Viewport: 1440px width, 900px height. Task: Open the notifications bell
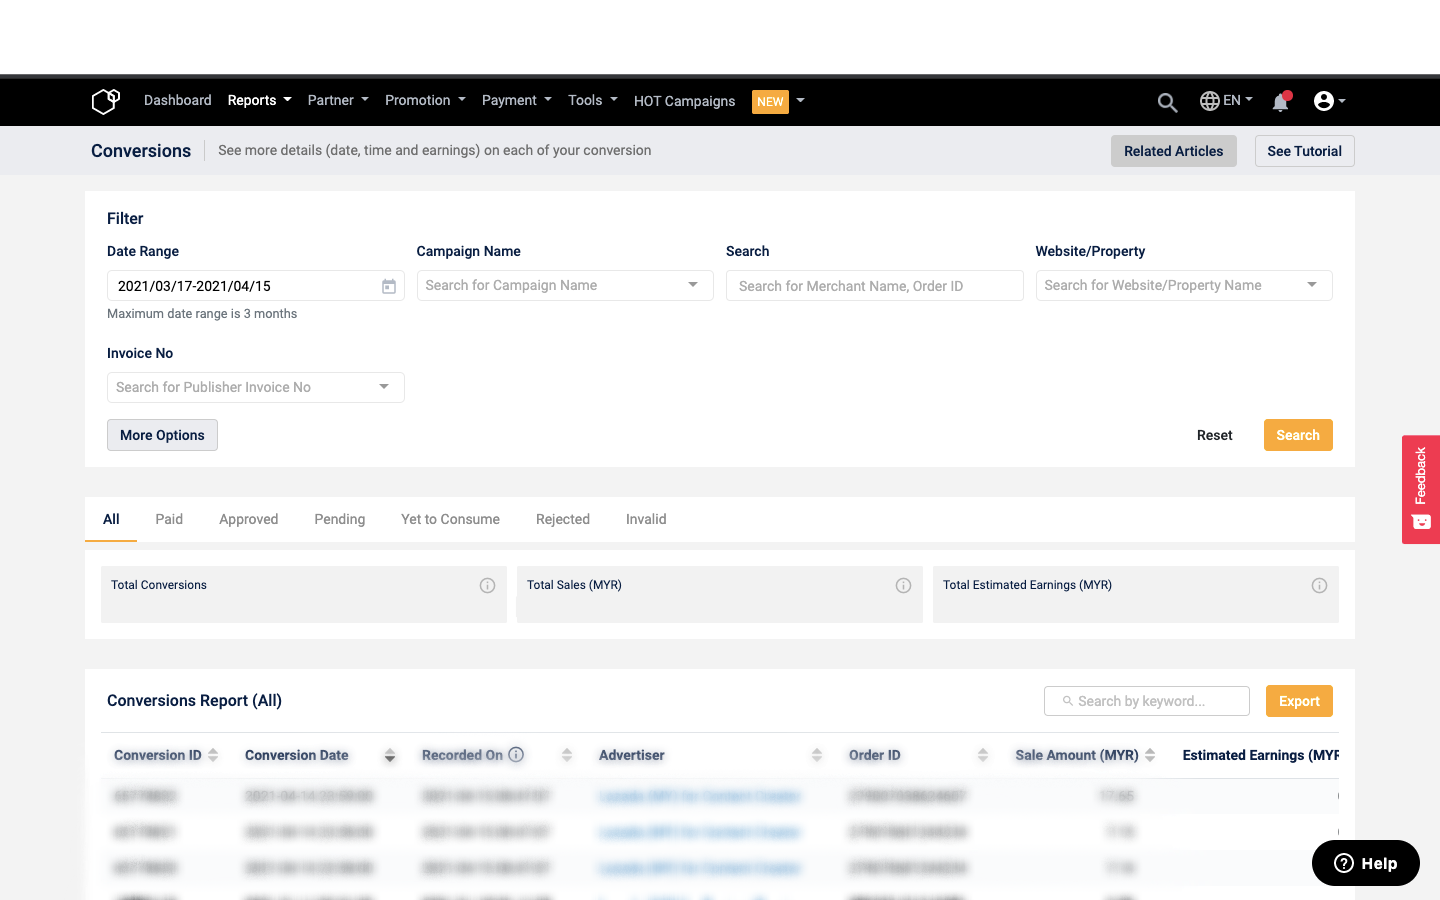coord(1280,101)
